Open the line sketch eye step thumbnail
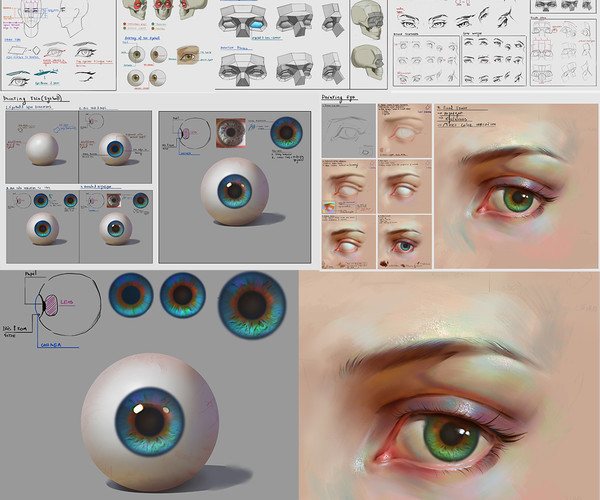Image resolution: width=600 pixels, height=500 pixels. point(349,130)
